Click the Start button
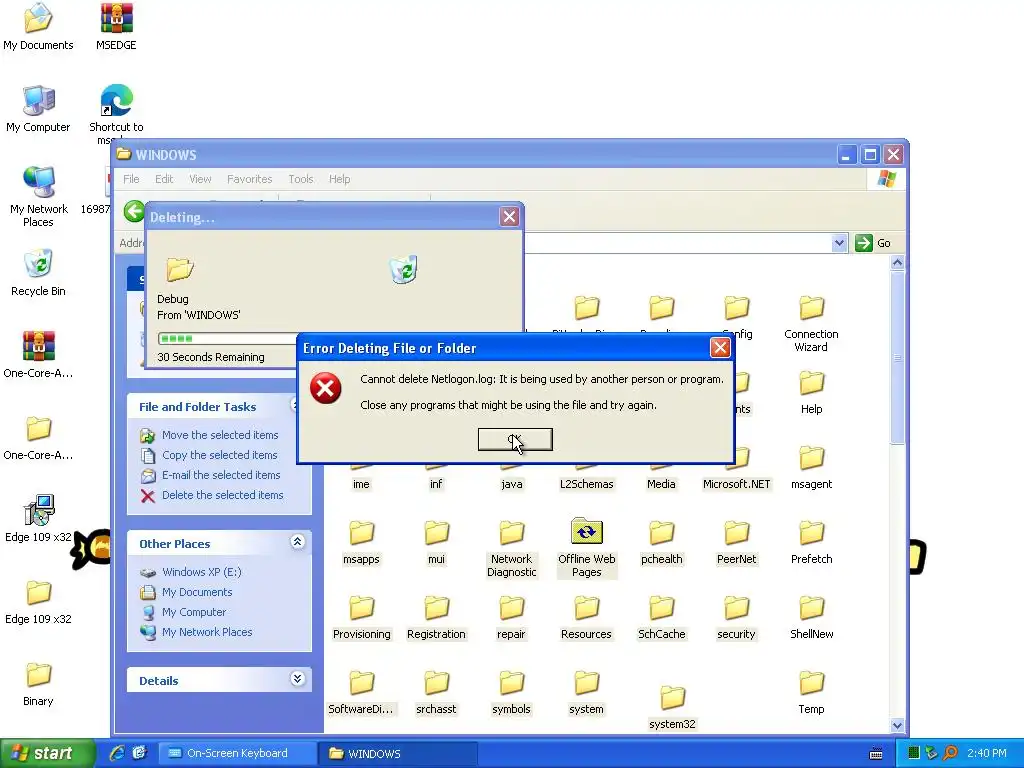Image resolution: width=1024 pixels, height=768 pixels. coord(46,753)
